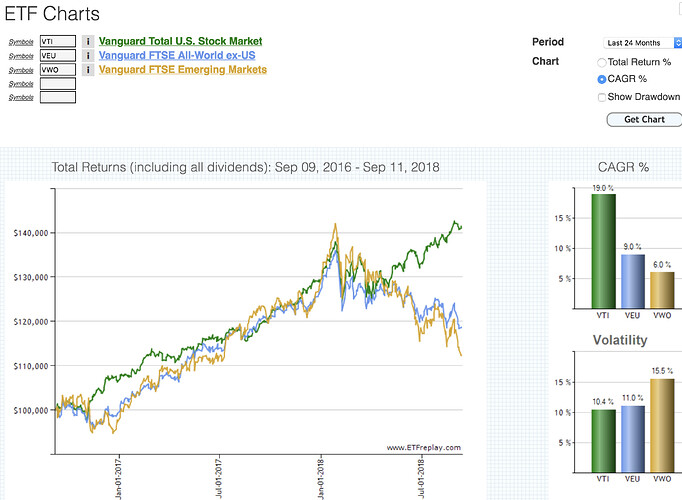
Task: Select the Total Return % radio option
Action: point(602,63)
